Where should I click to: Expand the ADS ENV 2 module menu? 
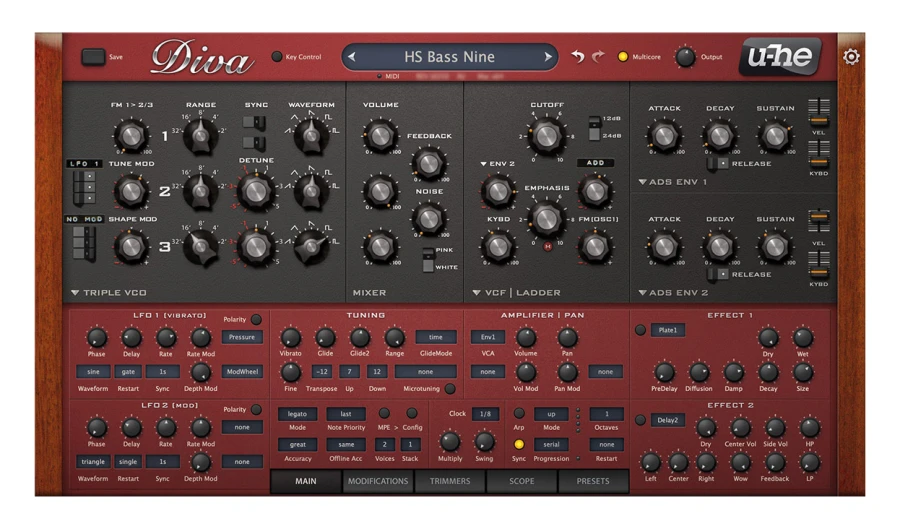point(673,293)
